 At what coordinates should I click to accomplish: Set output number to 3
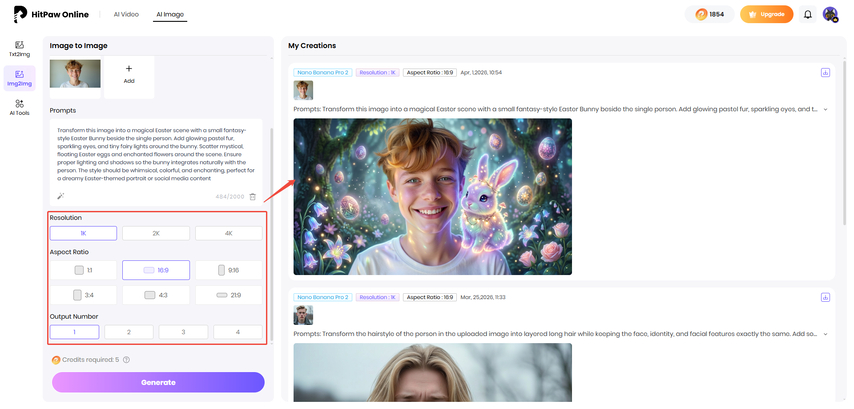(x=184, y=332)
